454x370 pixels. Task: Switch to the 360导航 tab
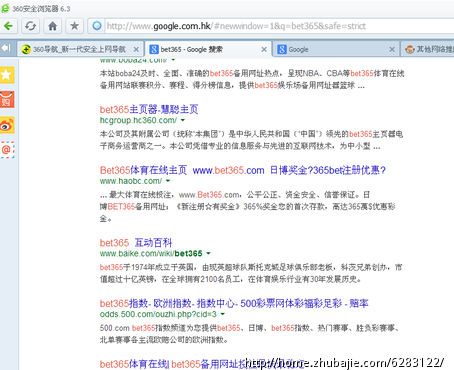pyautogui.click(x=80, y=49)
